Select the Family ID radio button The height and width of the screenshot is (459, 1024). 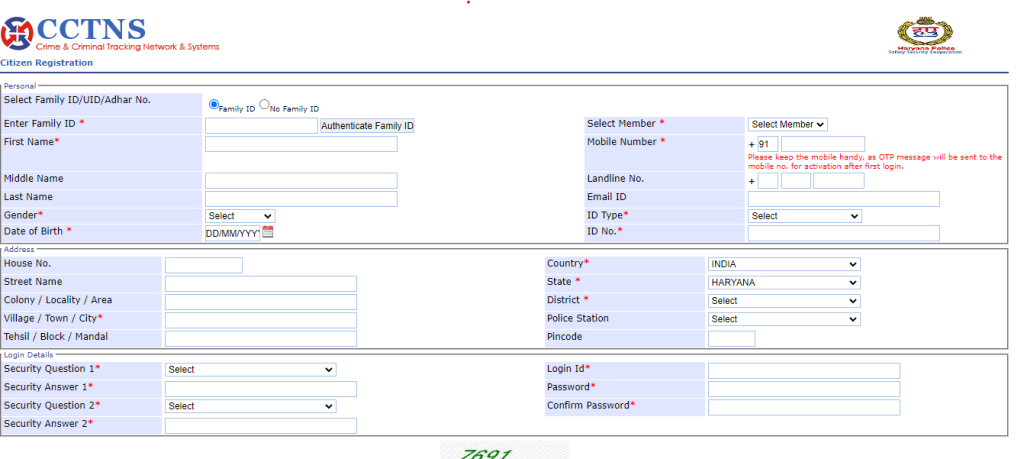pyautogui.click(x=214, y=104)
